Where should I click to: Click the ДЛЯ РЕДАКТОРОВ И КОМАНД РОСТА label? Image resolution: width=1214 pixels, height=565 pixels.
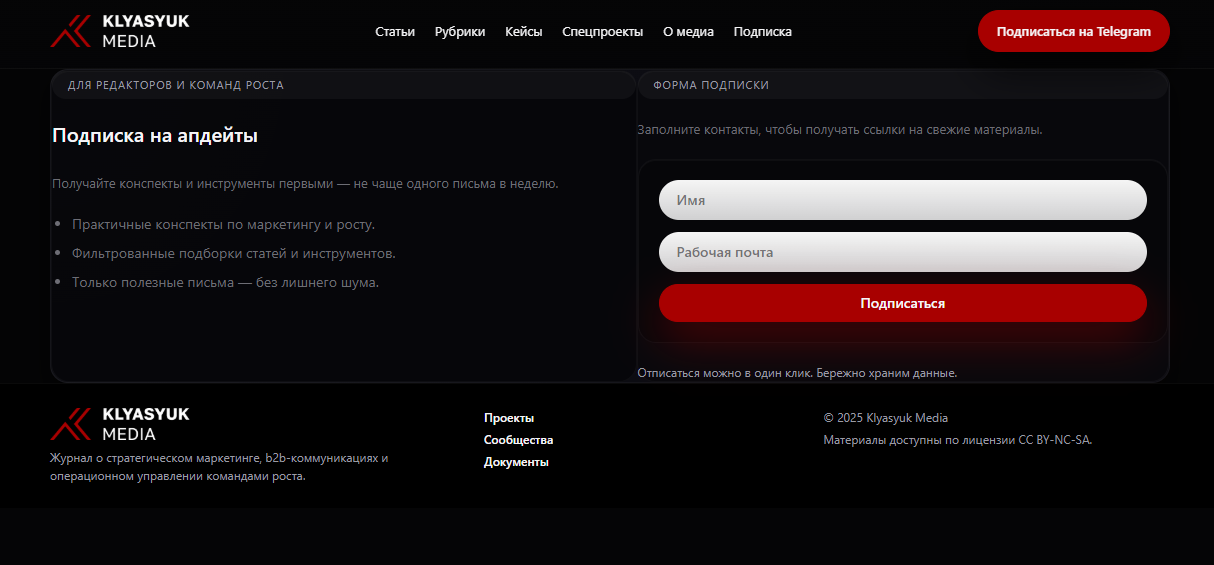point(176,85)
